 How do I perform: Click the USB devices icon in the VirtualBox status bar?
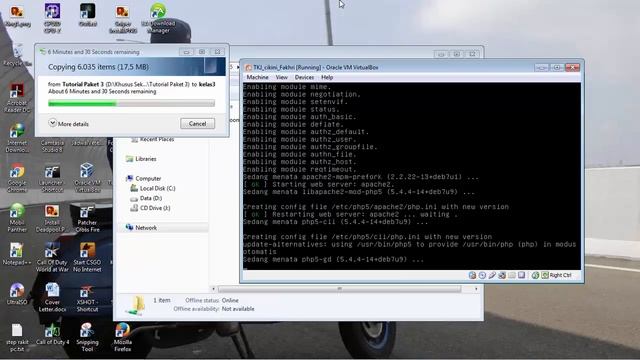coord(492,276)
